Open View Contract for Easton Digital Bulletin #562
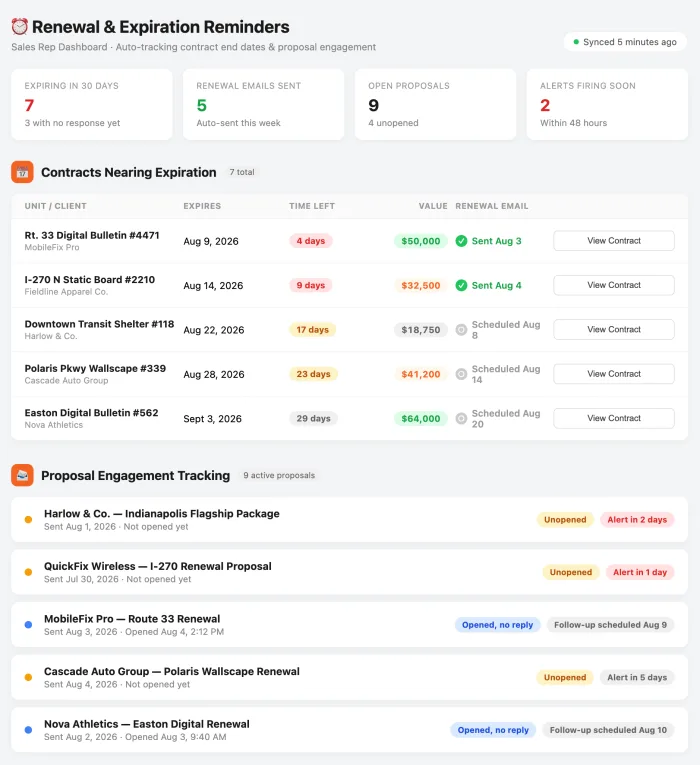This screenshot has width=700, height=765. point(614,419)
